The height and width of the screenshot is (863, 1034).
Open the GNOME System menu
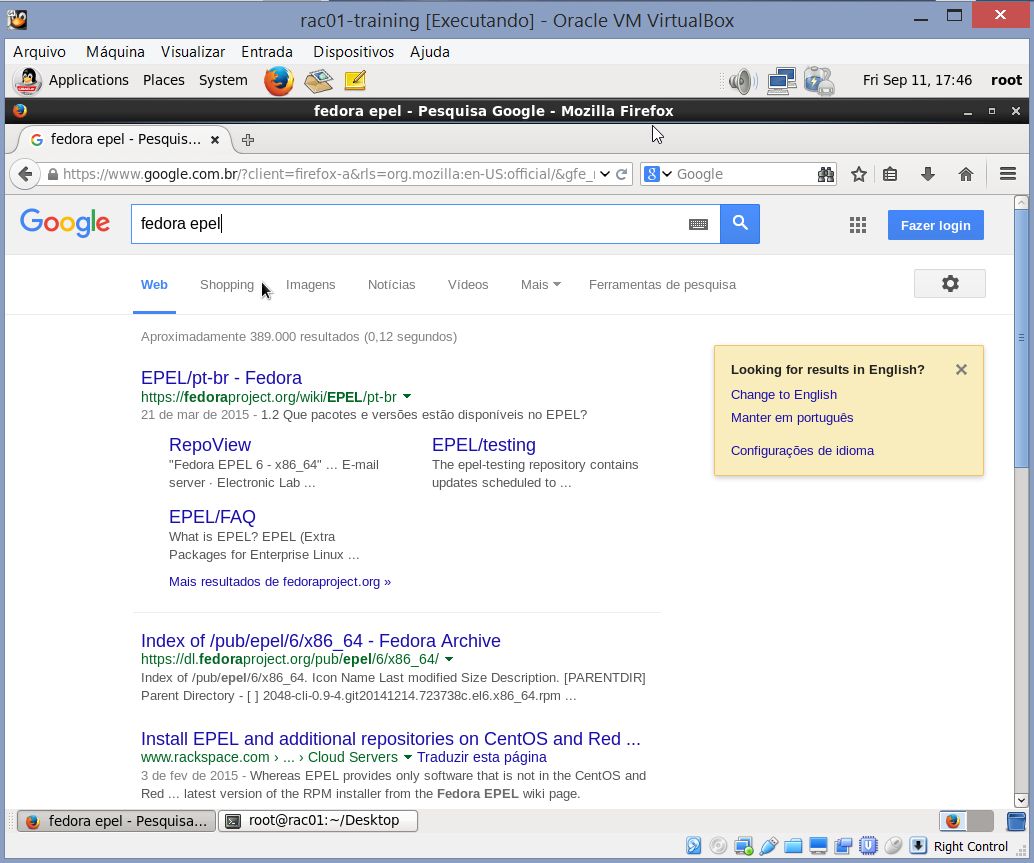223,80
